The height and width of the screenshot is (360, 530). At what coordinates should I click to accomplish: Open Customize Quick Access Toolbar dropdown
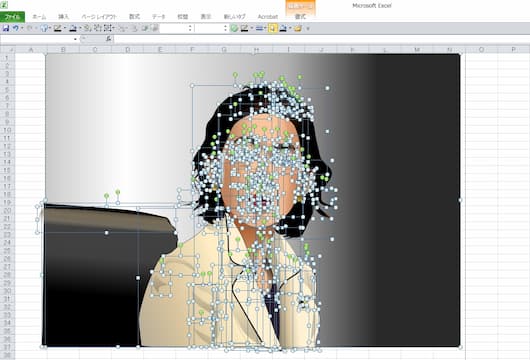(x=308, y=29)
